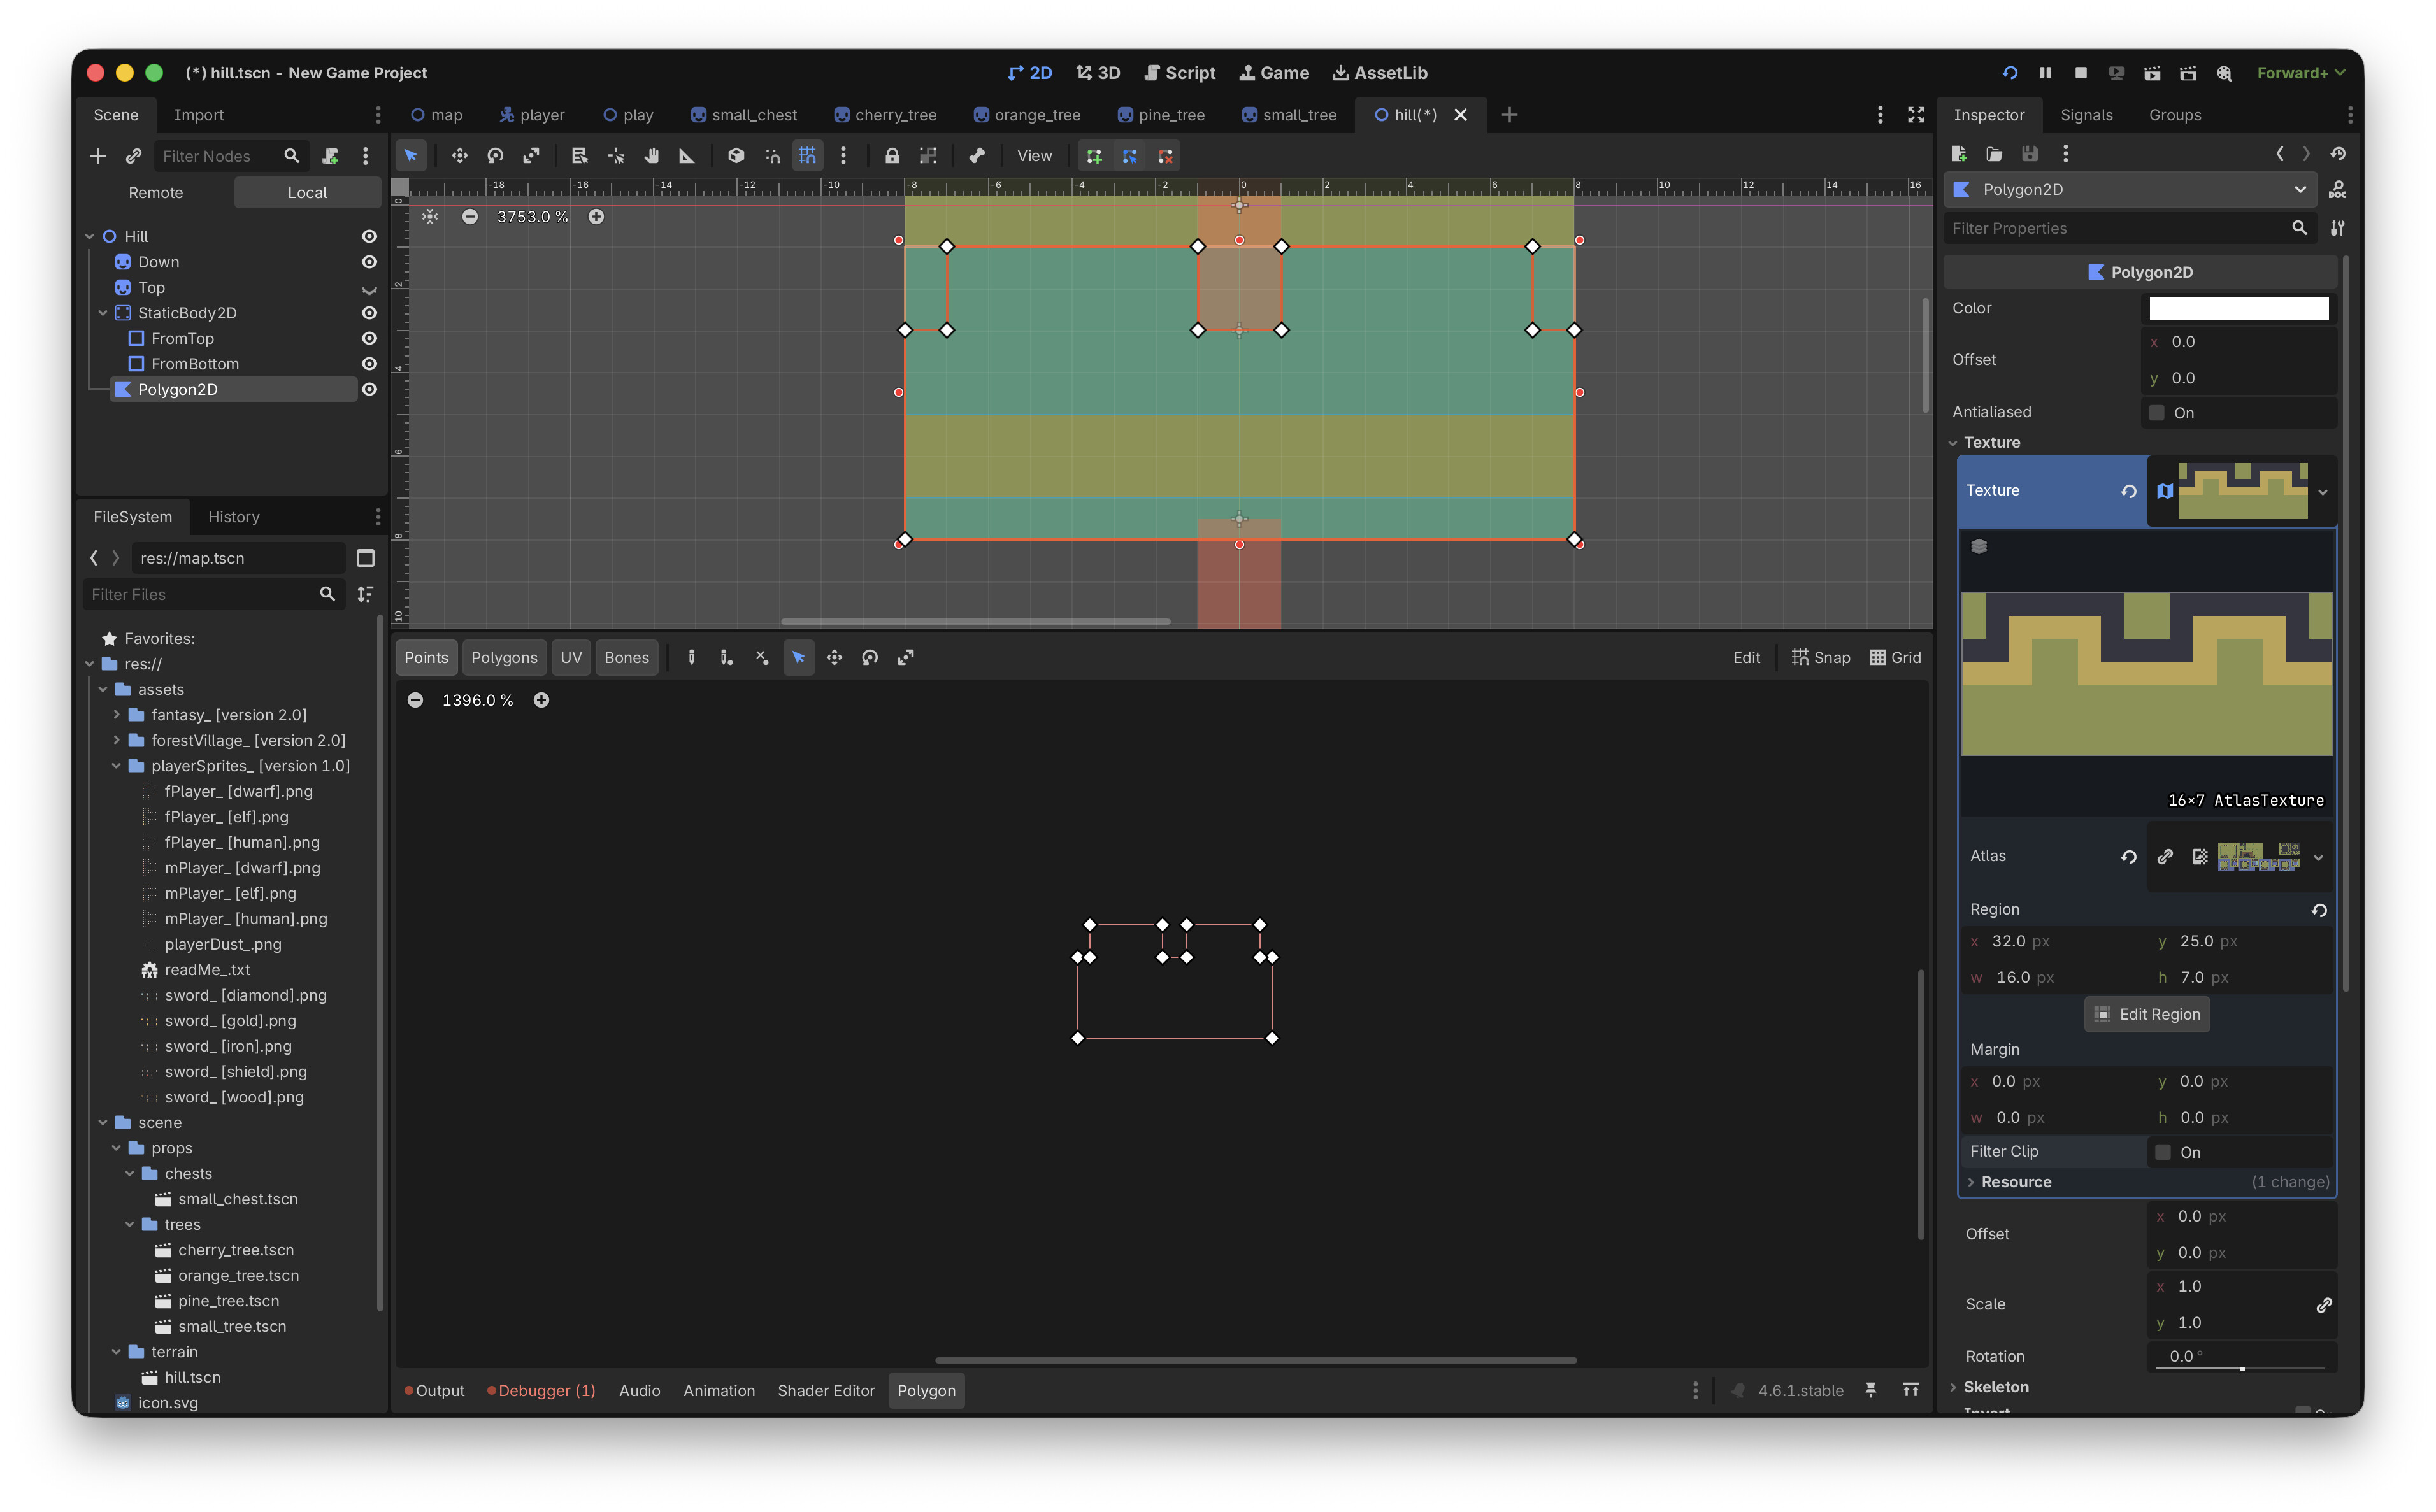This screenshot has width=2436, height=1512.
Task: Enable the Antialiased checkbox
Action: (x=2157, y=412)
